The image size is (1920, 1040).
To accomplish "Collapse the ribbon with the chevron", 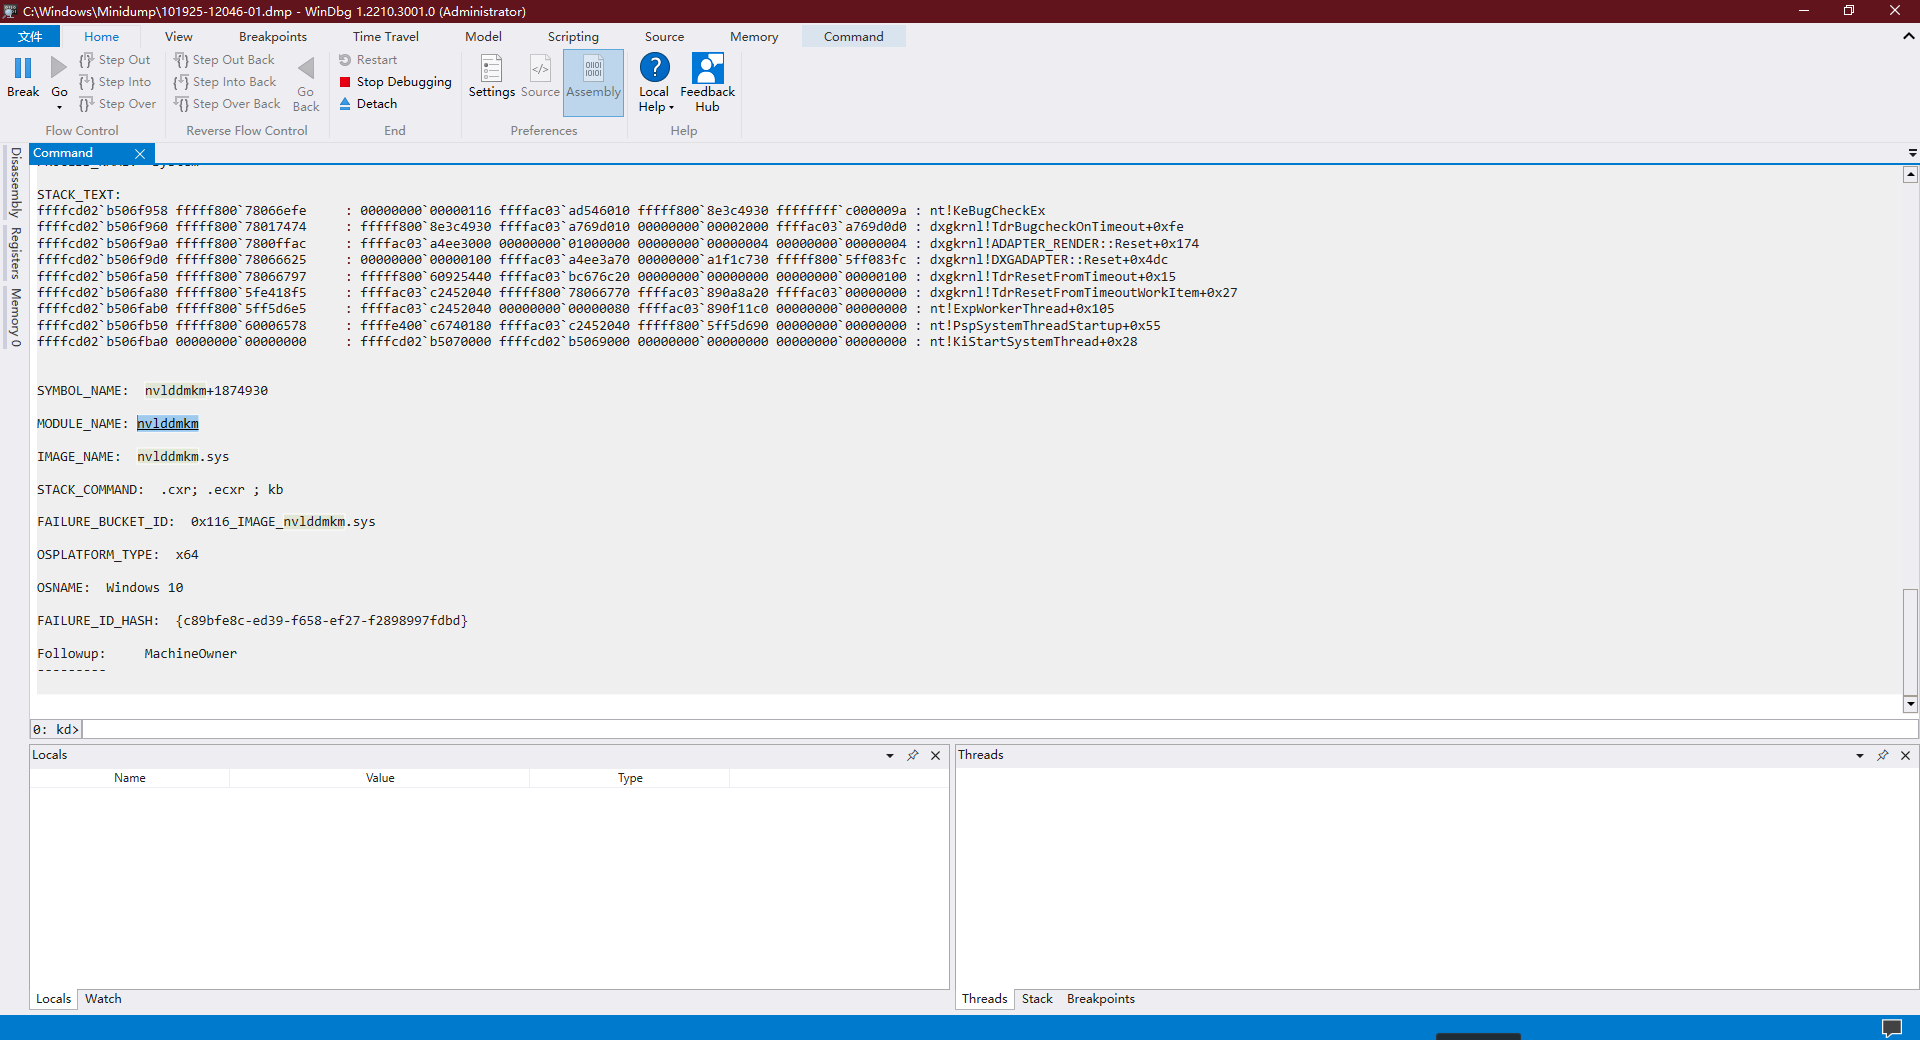I will (x=1909, y=36).
